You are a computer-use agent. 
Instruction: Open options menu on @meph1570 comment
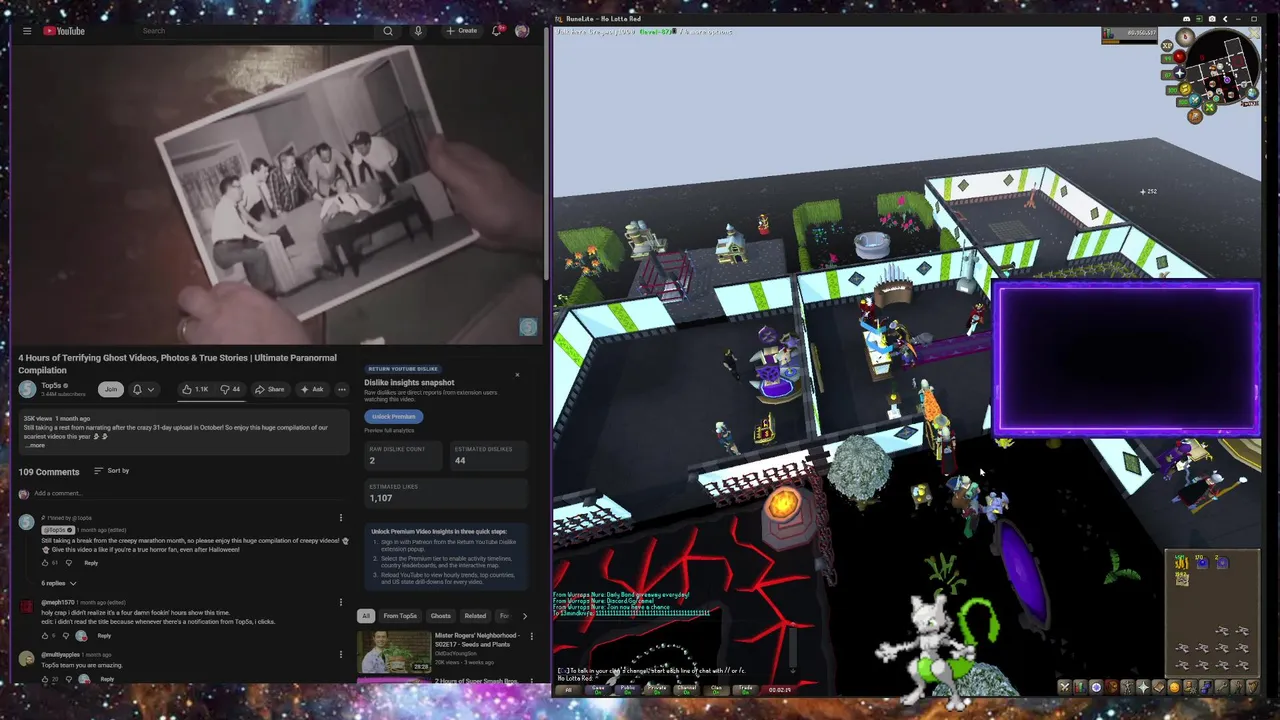point(340,602)
